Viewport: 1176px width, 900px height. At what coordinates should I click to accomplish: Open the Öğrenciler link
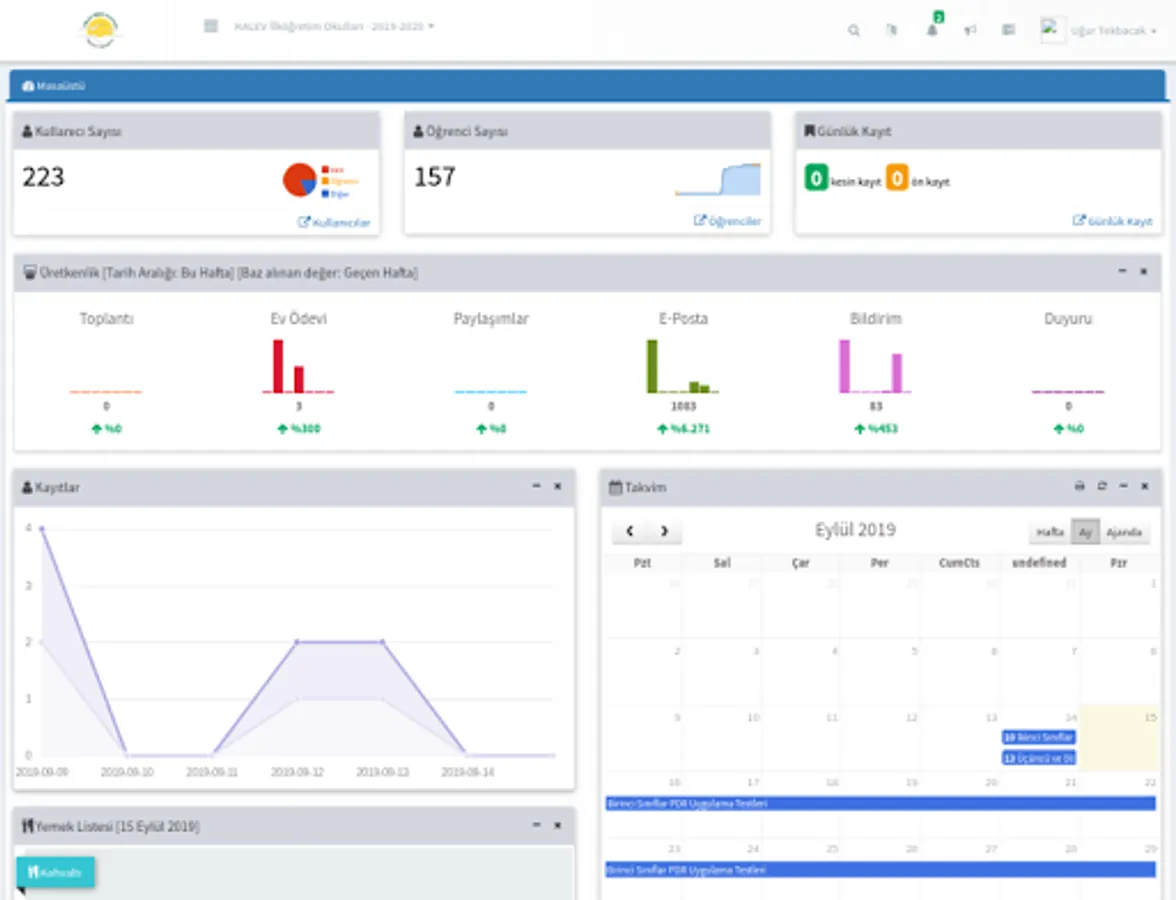tap(728, 221)
